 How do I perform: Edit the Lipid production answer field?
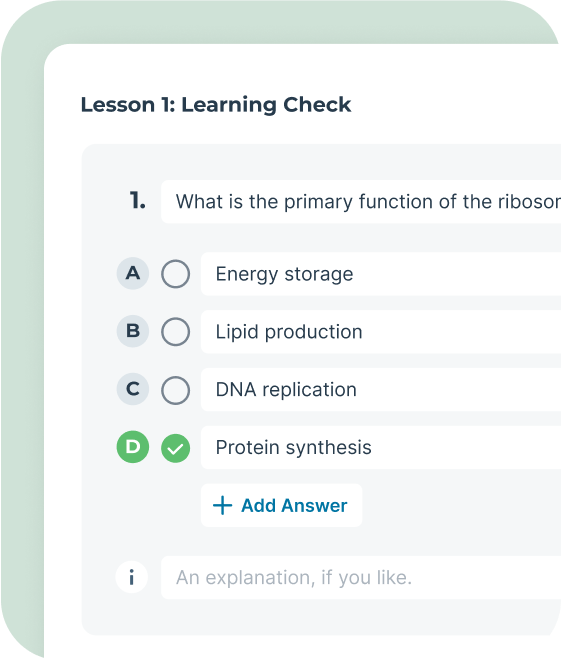(x=381, y=332)
